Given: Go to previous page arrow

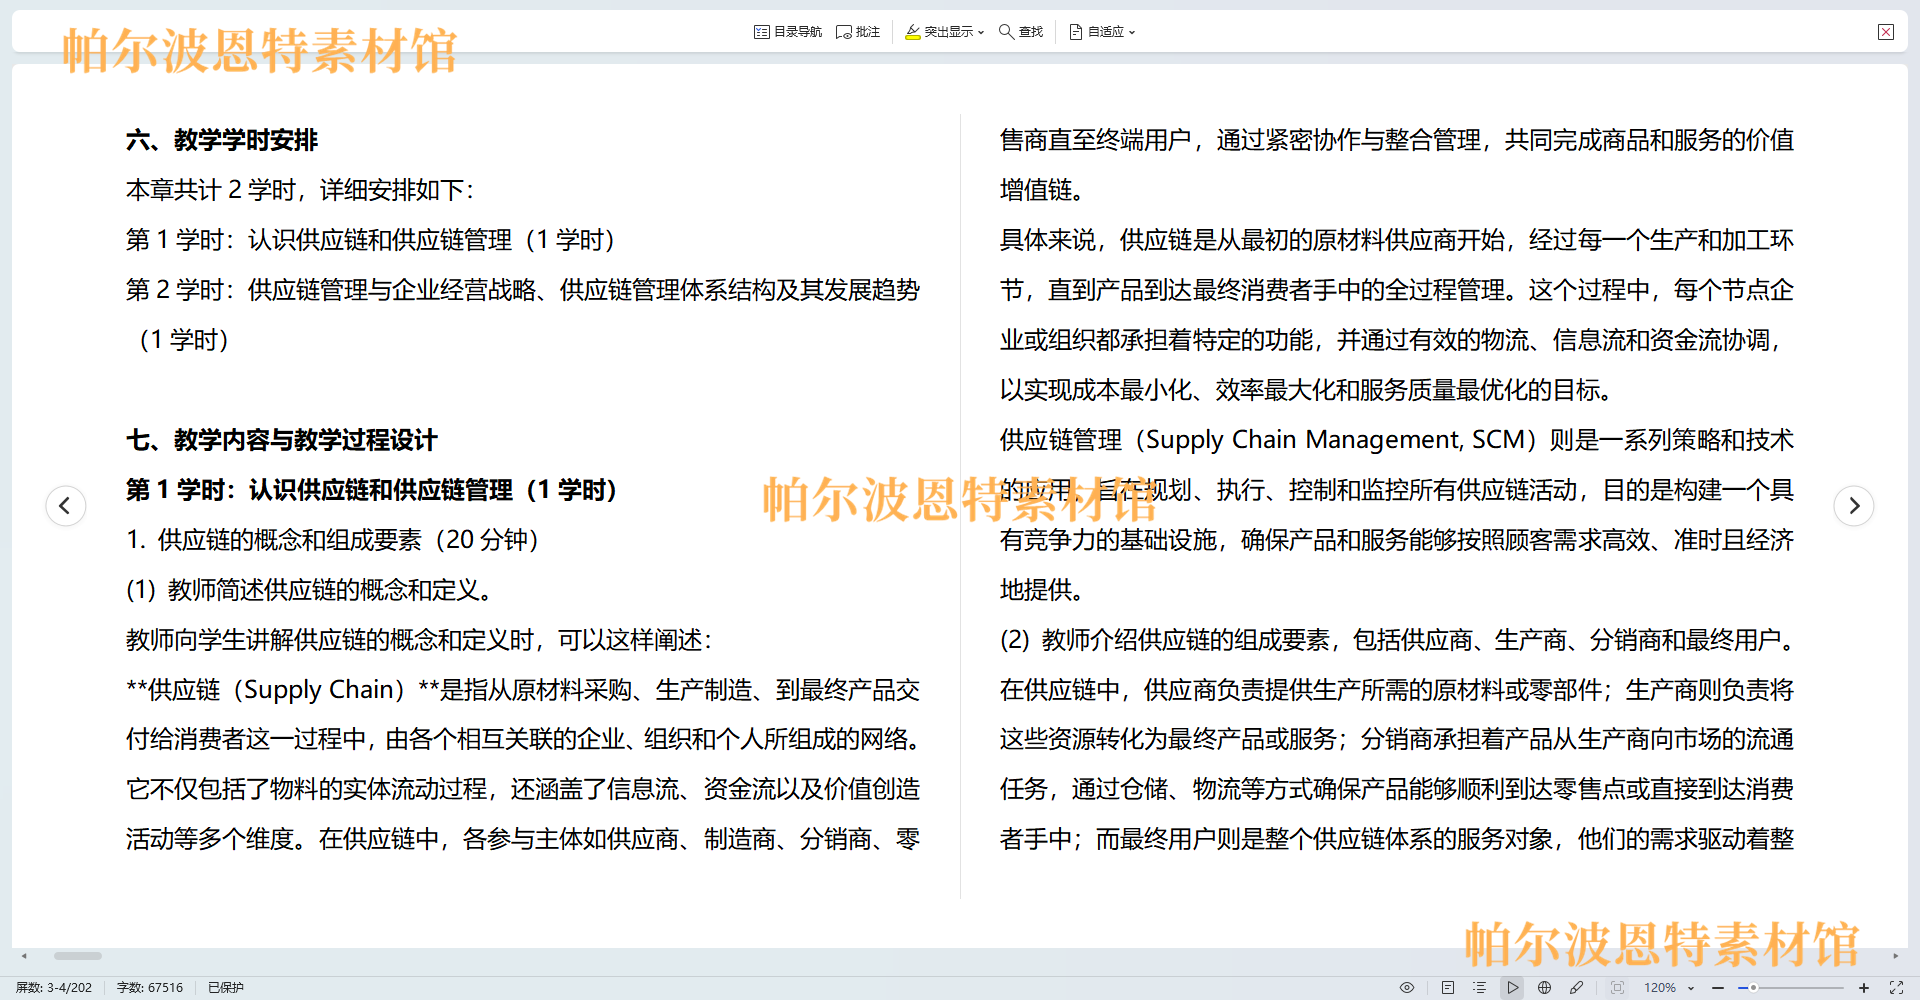Looking at the screenshot, I should (66, 505).
